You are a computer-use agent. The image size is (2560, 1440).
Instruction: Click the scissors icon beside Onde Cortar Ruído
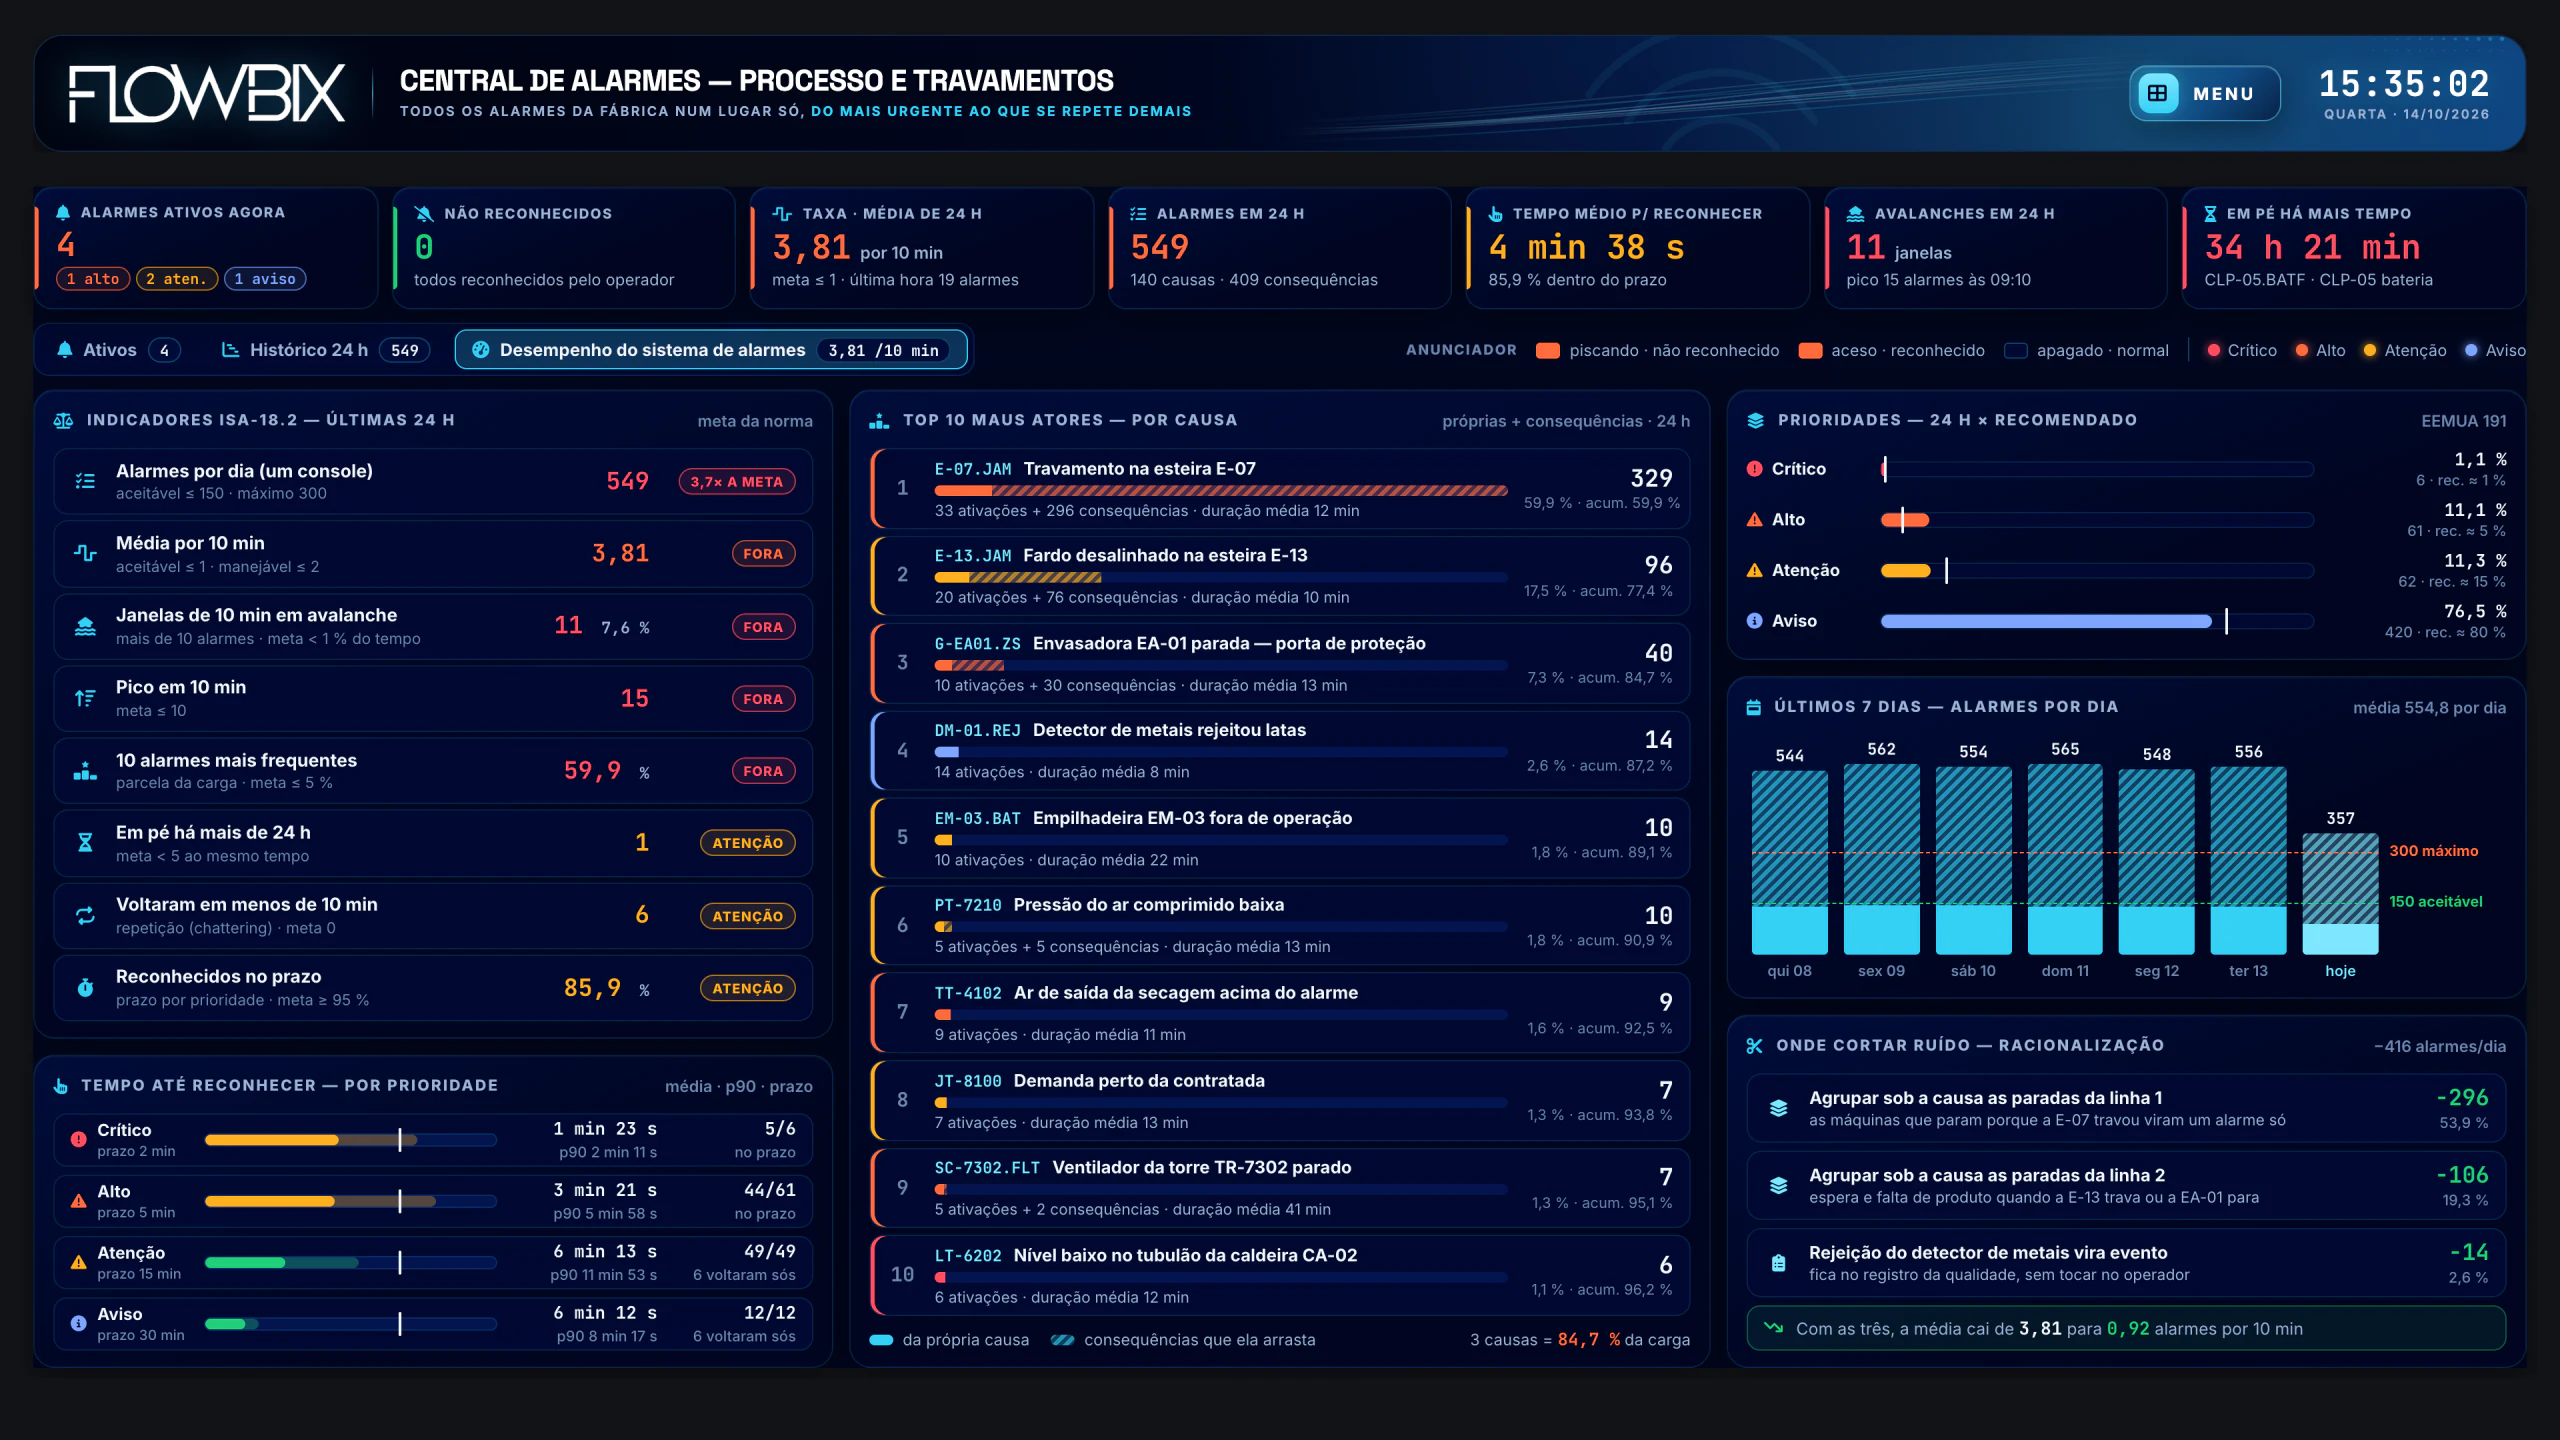pyautogui.click(x=1754, y=1045)
